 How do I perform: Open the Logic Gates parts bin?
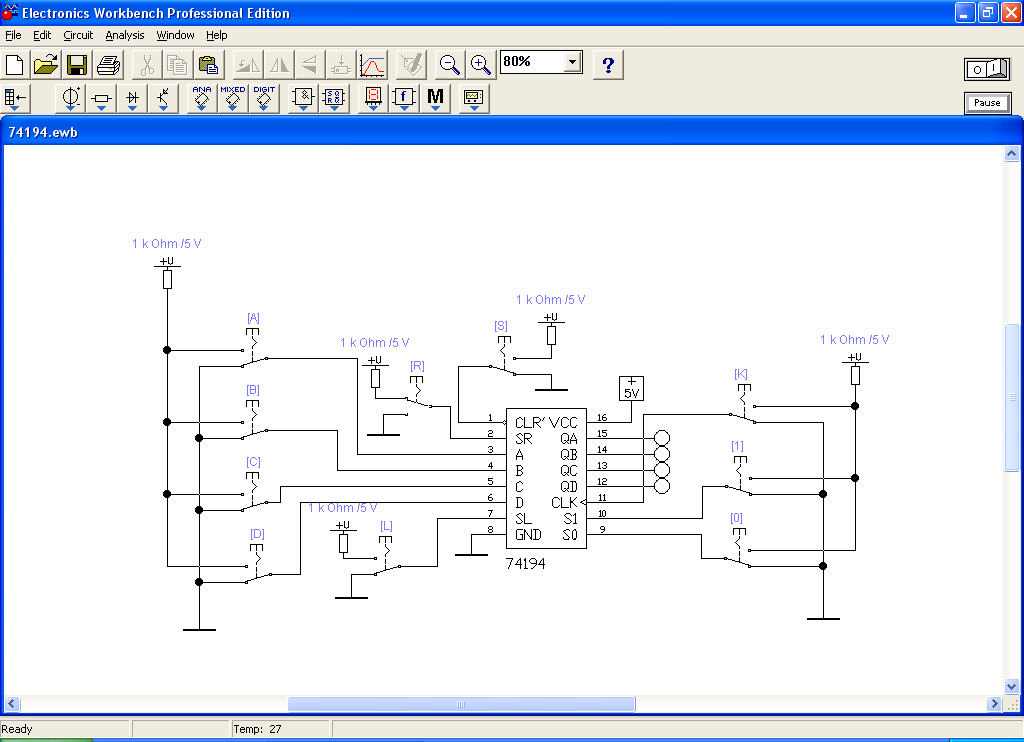coord(303,99)
